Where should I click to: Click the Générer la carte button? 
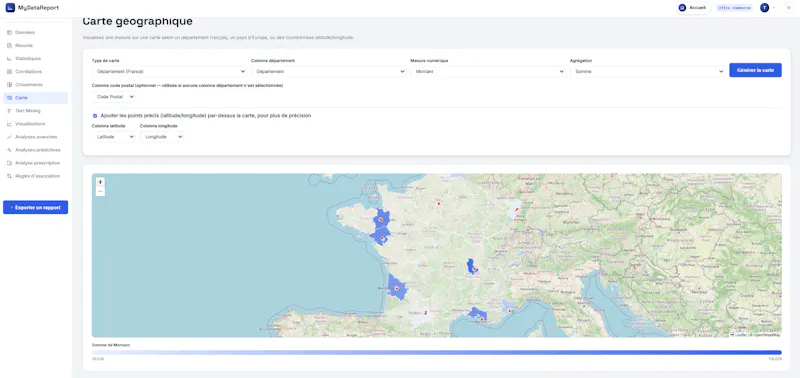click(x=755, y=70)
